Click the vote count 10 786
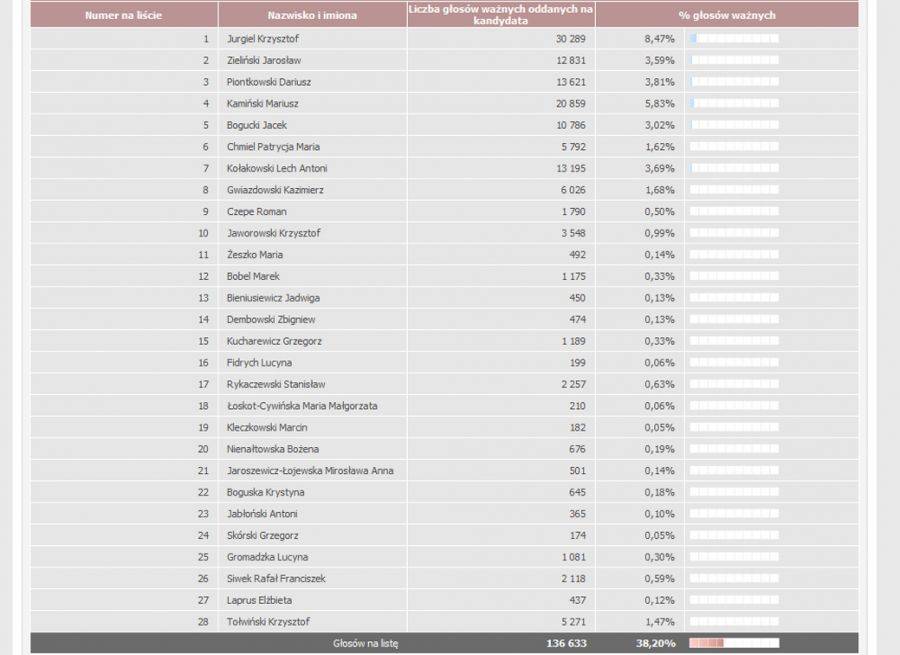 (x=571, y=125)
